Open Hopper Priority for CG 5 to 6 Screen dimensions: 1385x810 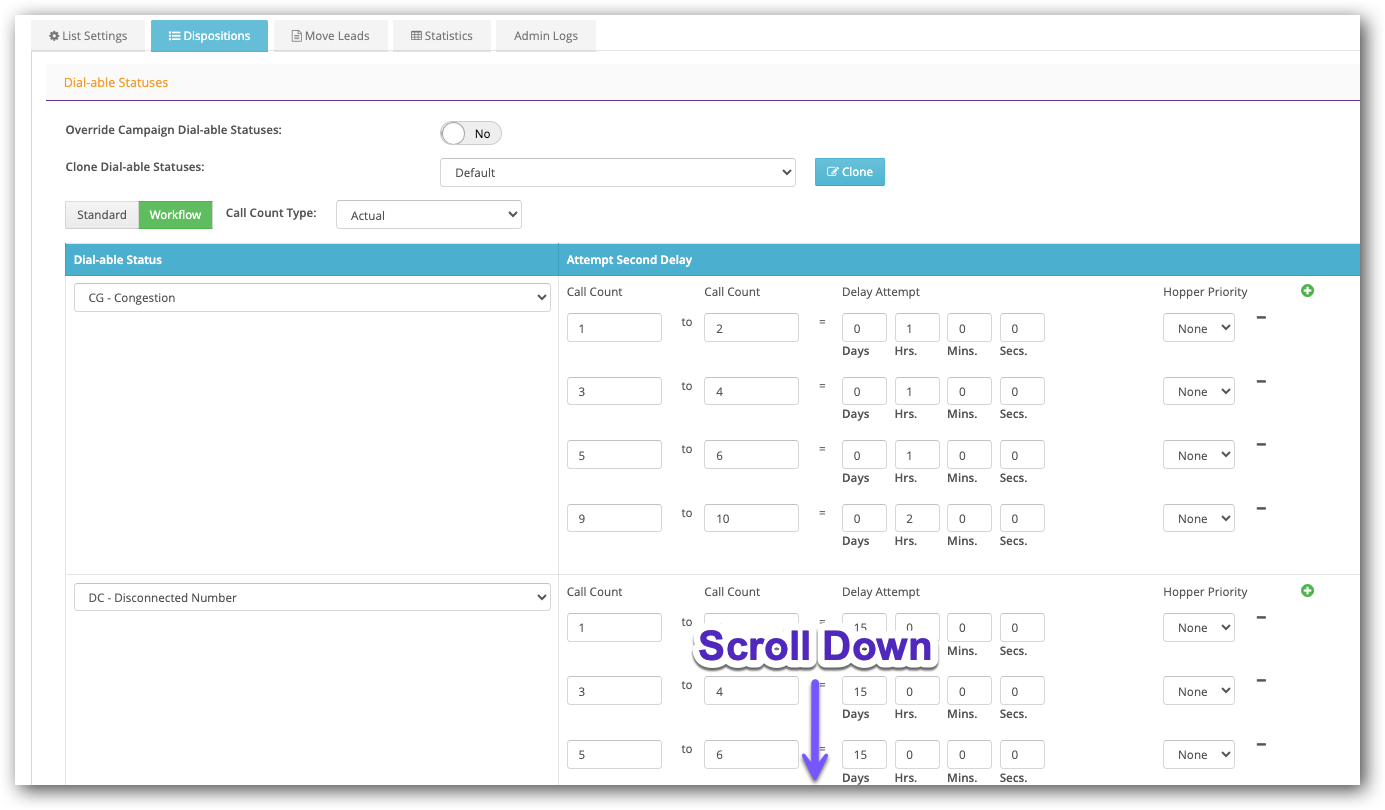tap(1199, 455)
